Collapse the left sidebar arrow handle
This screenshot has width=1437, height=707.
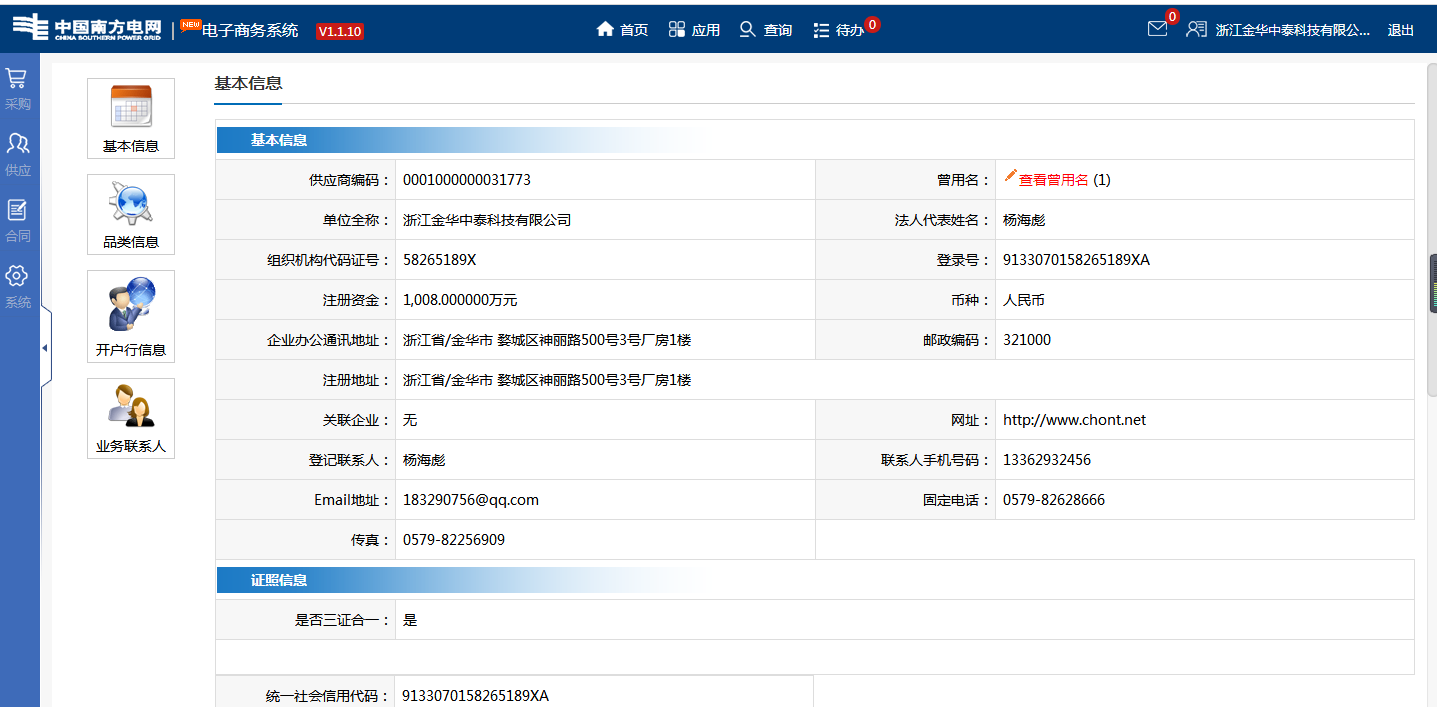pos(45,348)
